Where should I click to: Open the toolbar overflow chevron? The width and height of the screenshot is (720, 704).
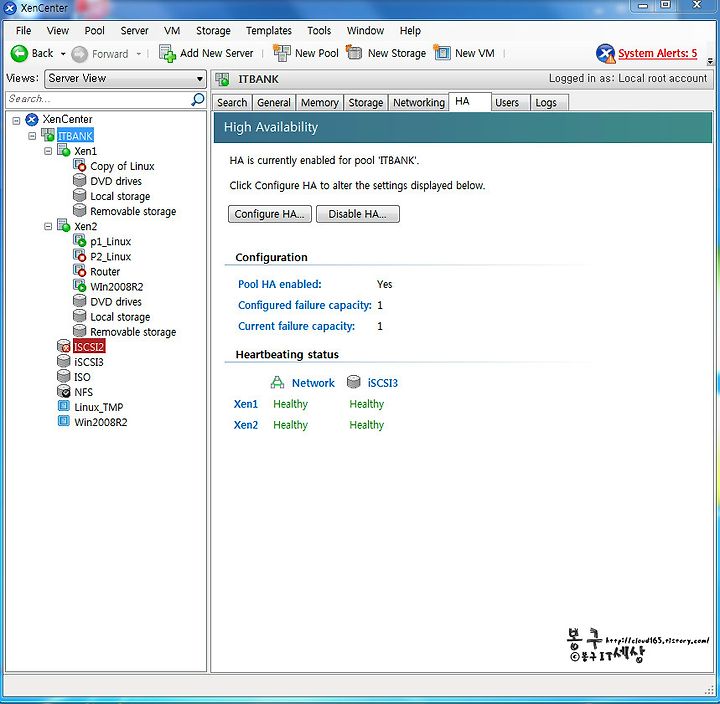(710, 61)
